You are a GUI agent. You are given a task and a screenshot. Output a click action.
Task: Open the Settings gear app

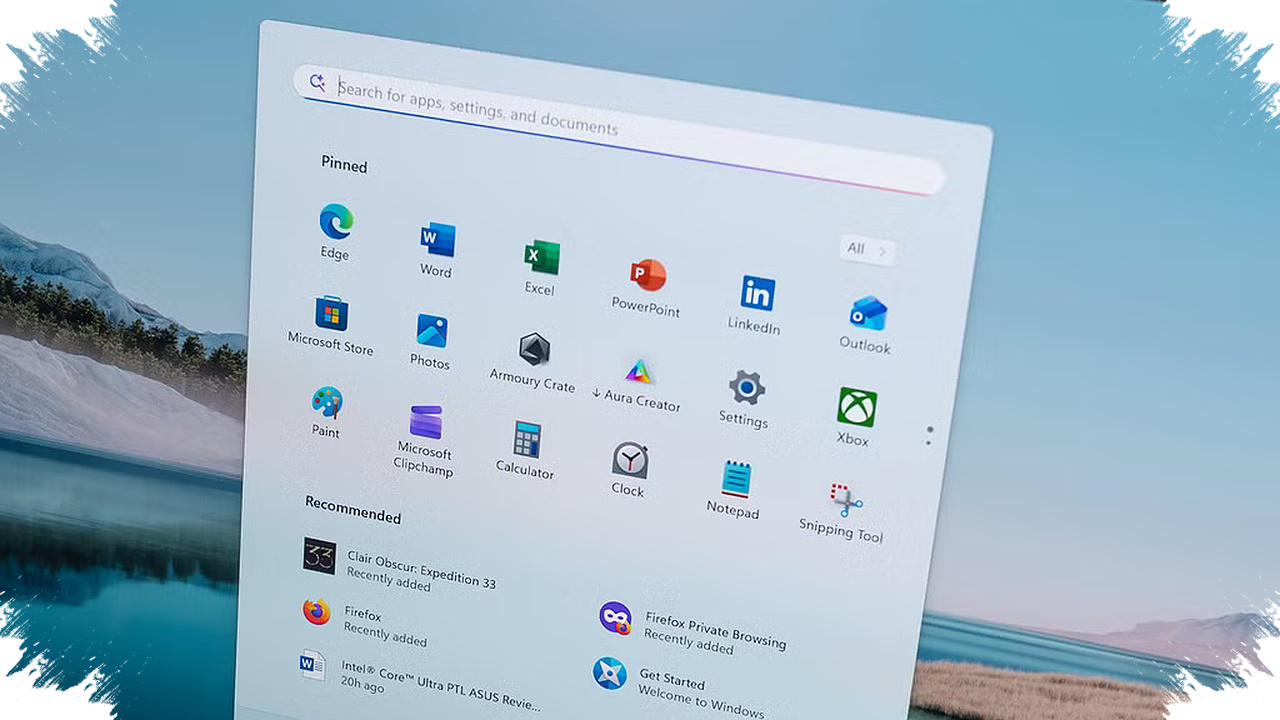(746, 387)
